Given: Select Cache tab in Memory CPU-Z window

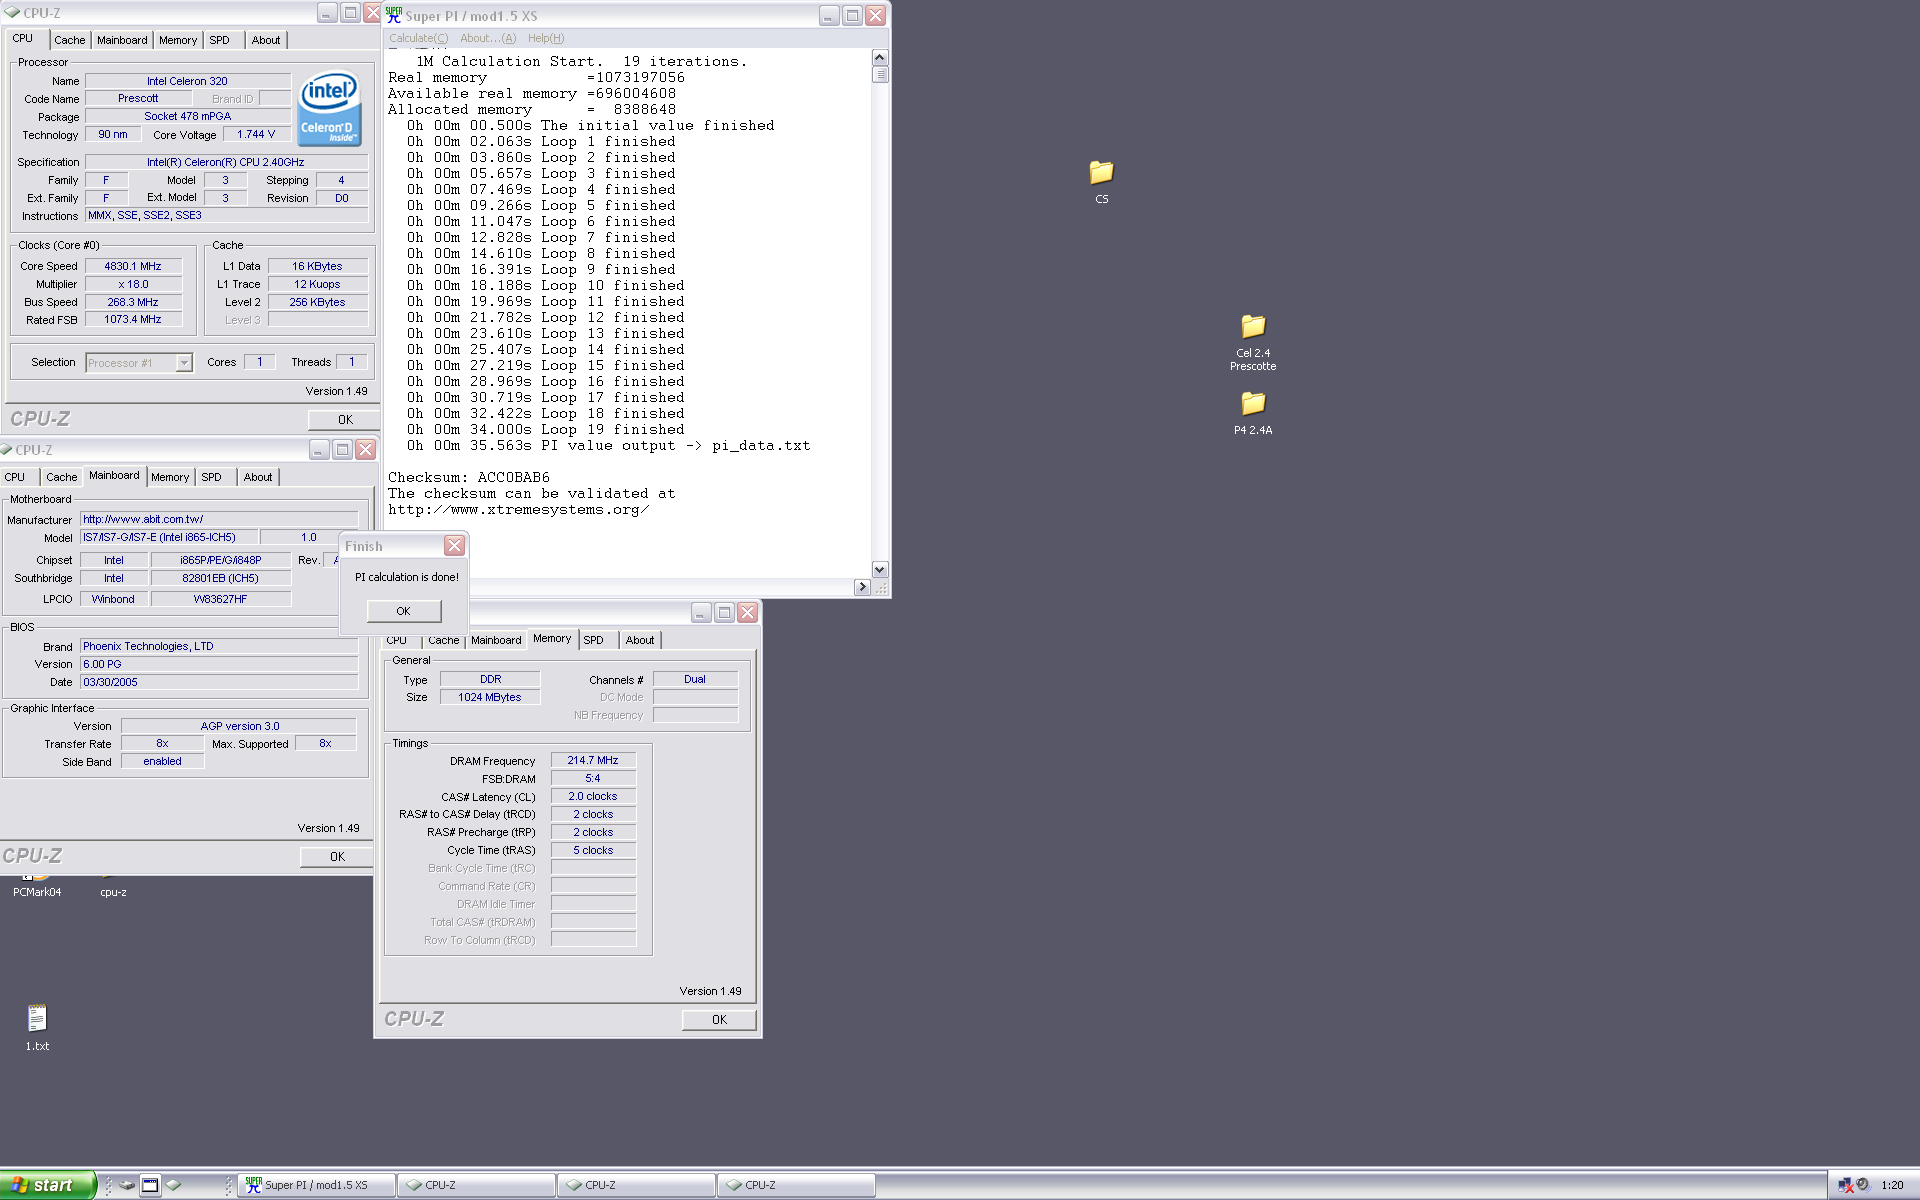Looking at the screenshot, I should [444, 640].
